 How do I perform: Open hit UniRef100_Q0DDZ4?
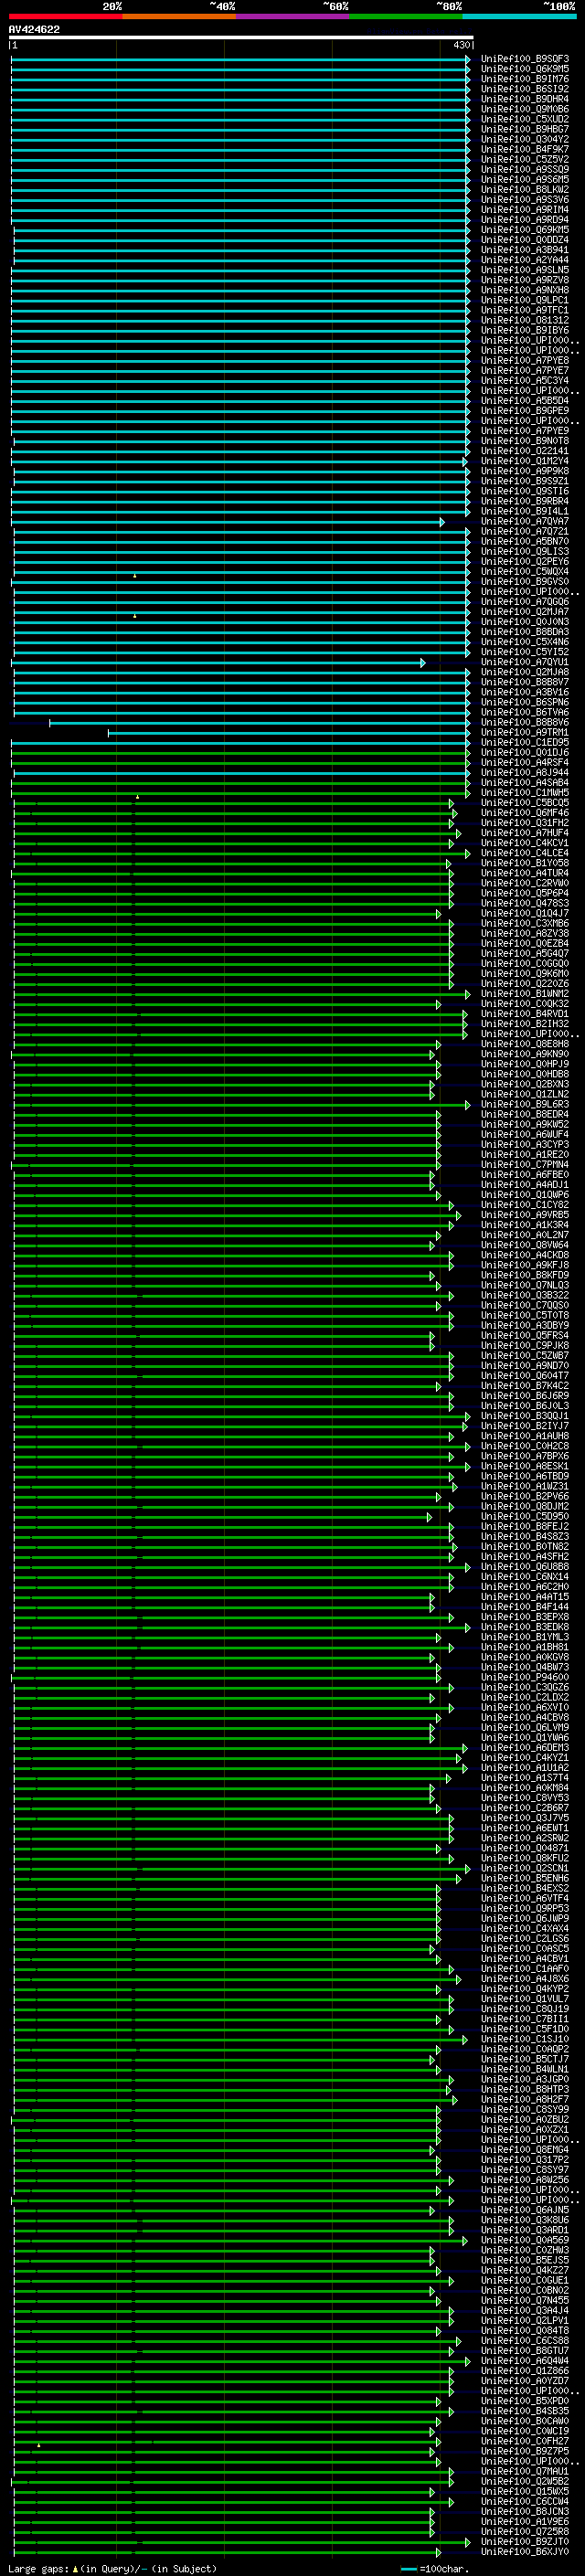point(524,239)
